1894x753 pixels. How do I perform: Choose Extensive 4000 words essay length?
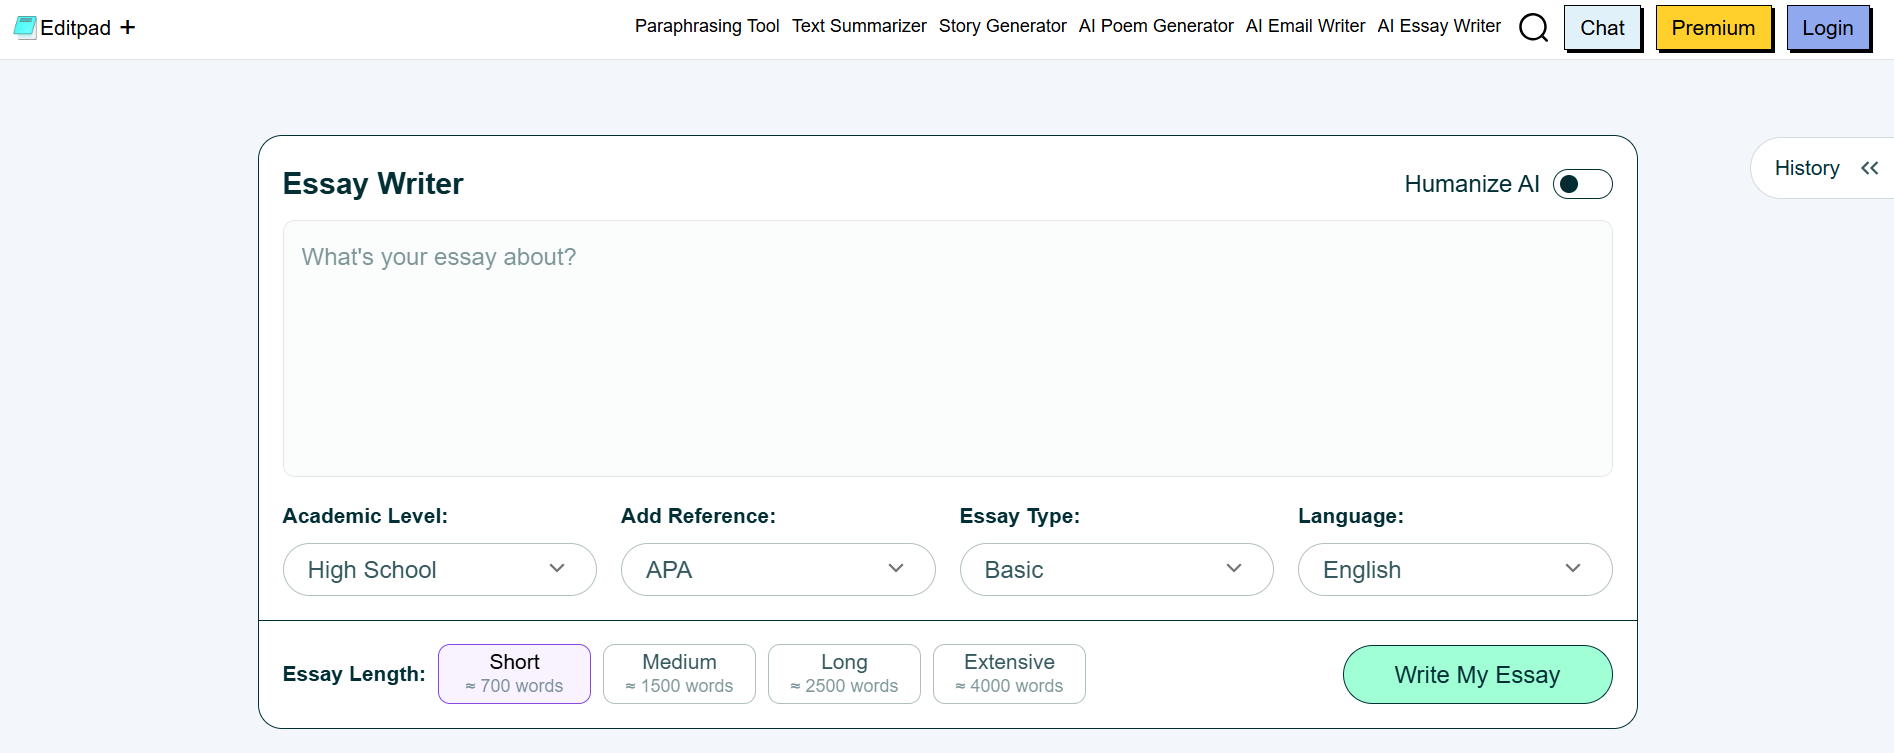(x=1009, y=674)
